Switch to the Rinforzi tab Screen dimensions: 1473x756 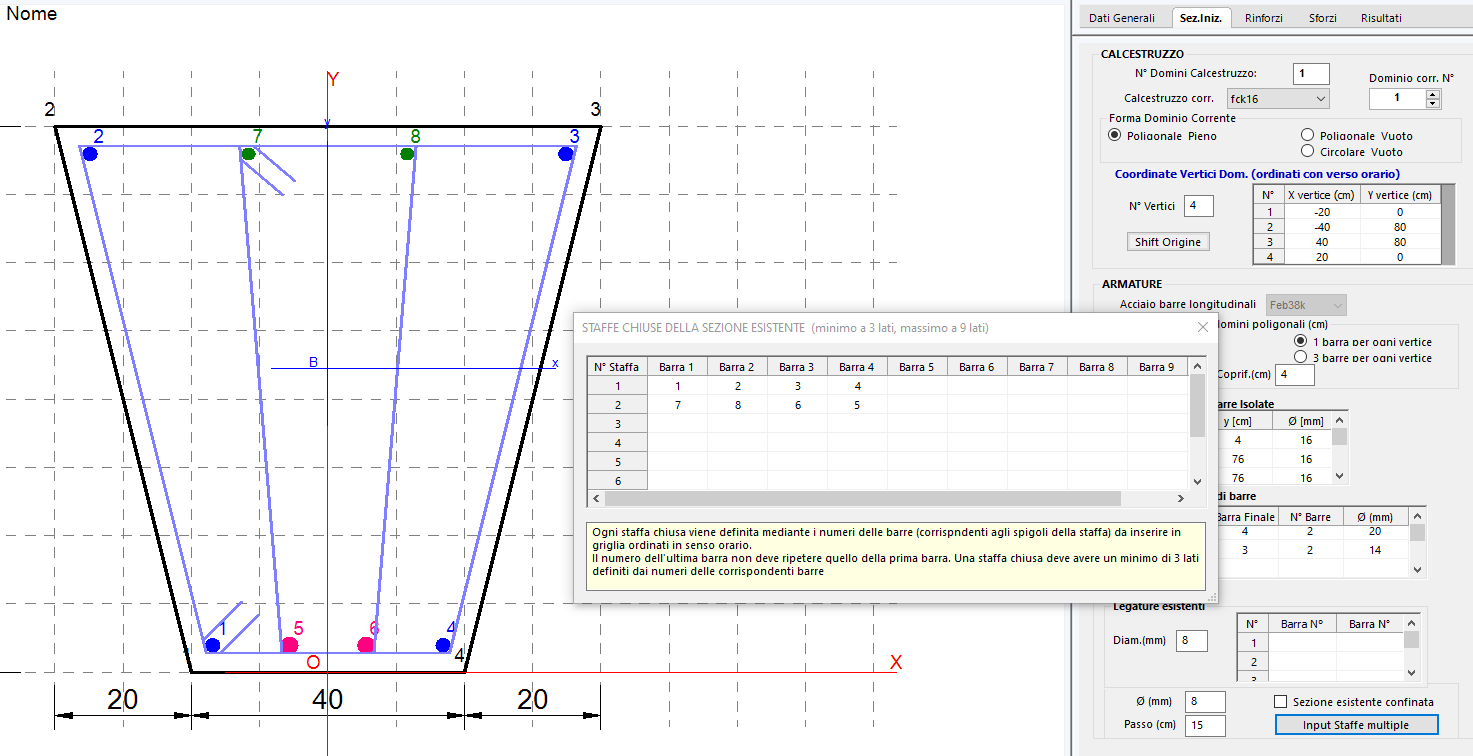coord(1264,18)
